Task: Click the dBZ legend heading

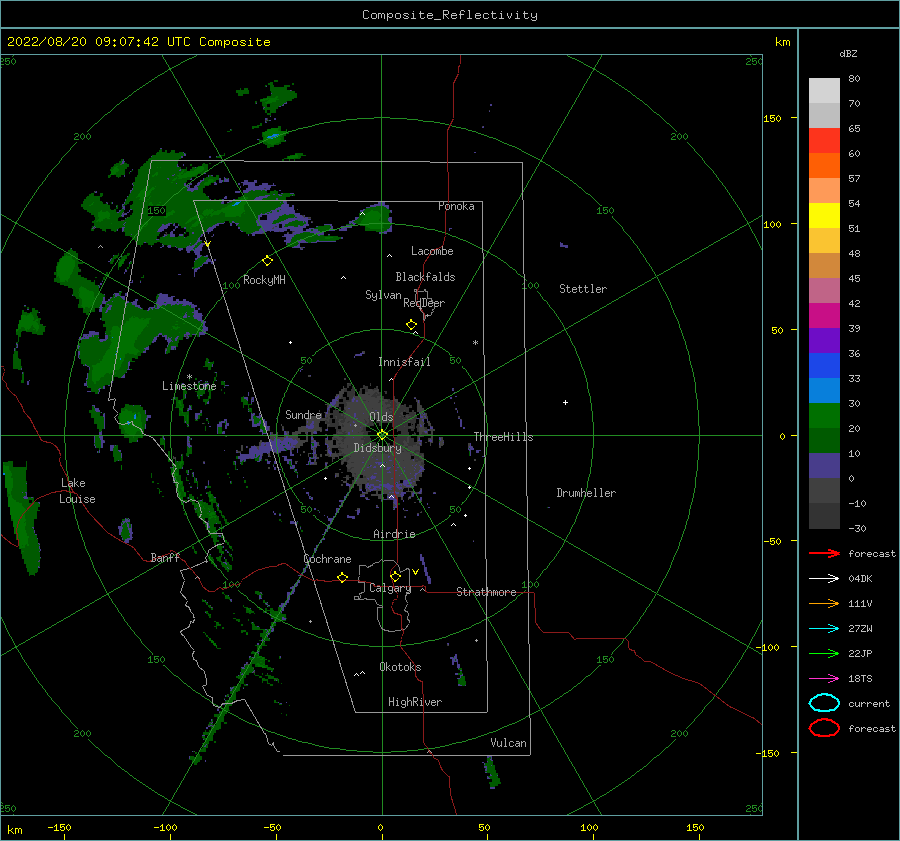Action: 848,53
